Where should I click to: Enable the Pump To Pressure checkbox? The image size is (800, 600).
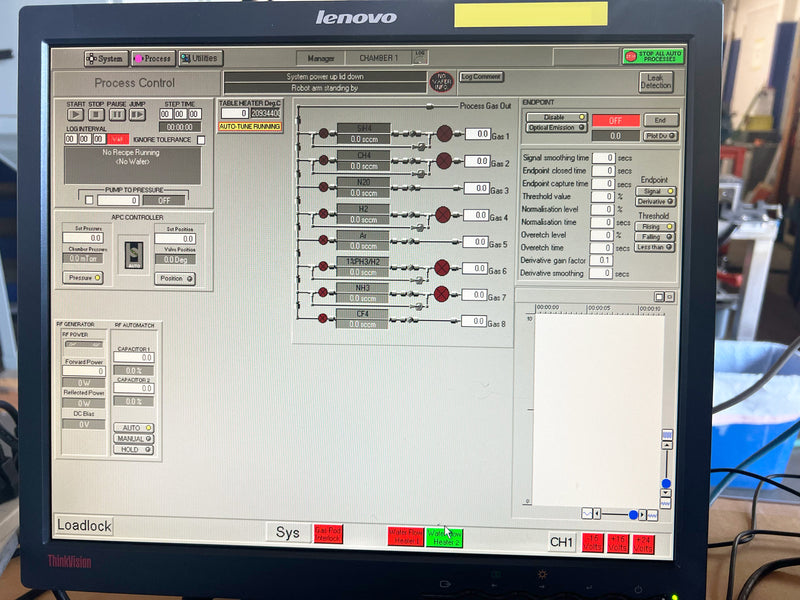point(89,200)
